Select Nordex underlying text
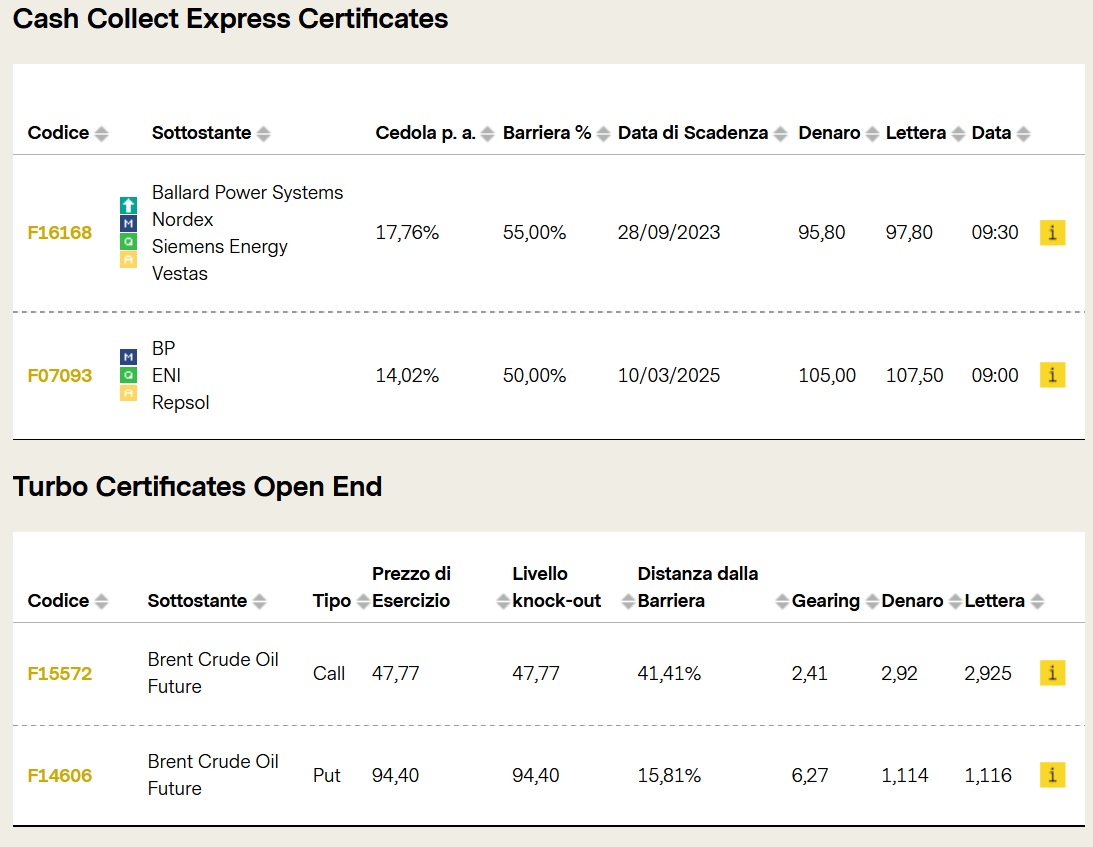The height and width of the screenshot is (847, 1093). [183, 220]
